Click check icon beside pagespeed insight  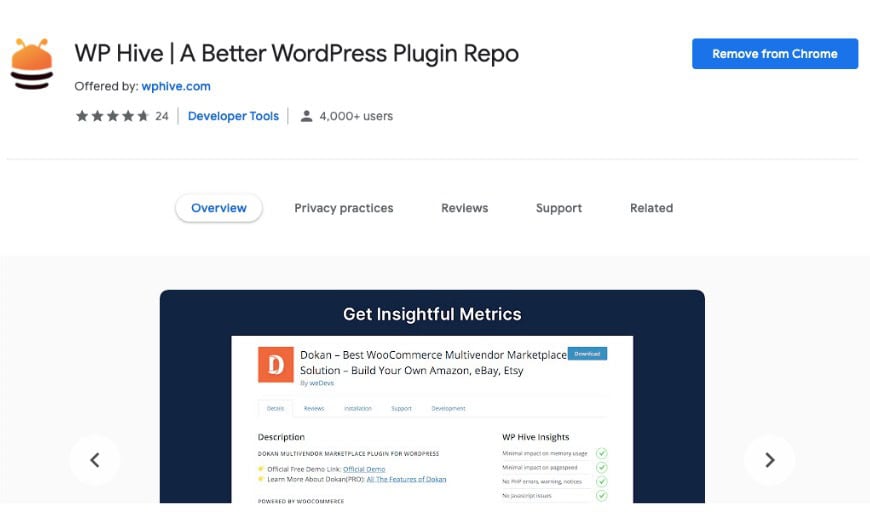601,467
